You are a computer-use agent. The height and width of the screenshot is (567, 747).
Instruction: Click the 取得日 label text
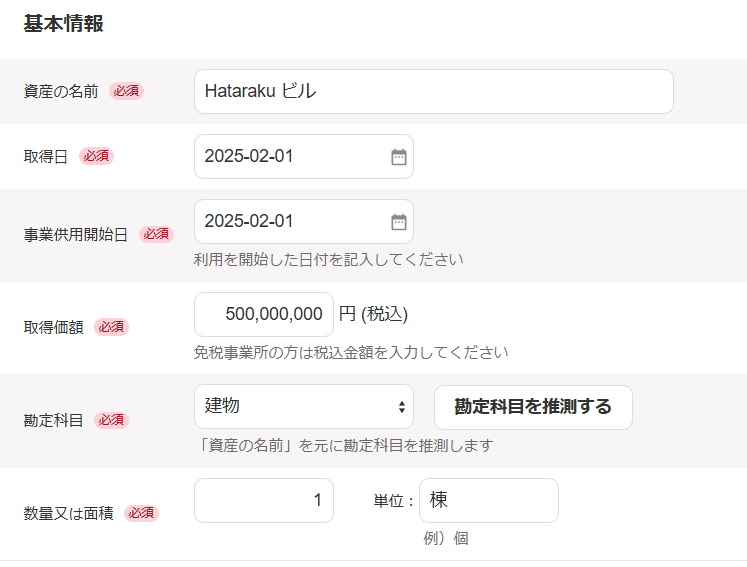click(x=46, y=157)
